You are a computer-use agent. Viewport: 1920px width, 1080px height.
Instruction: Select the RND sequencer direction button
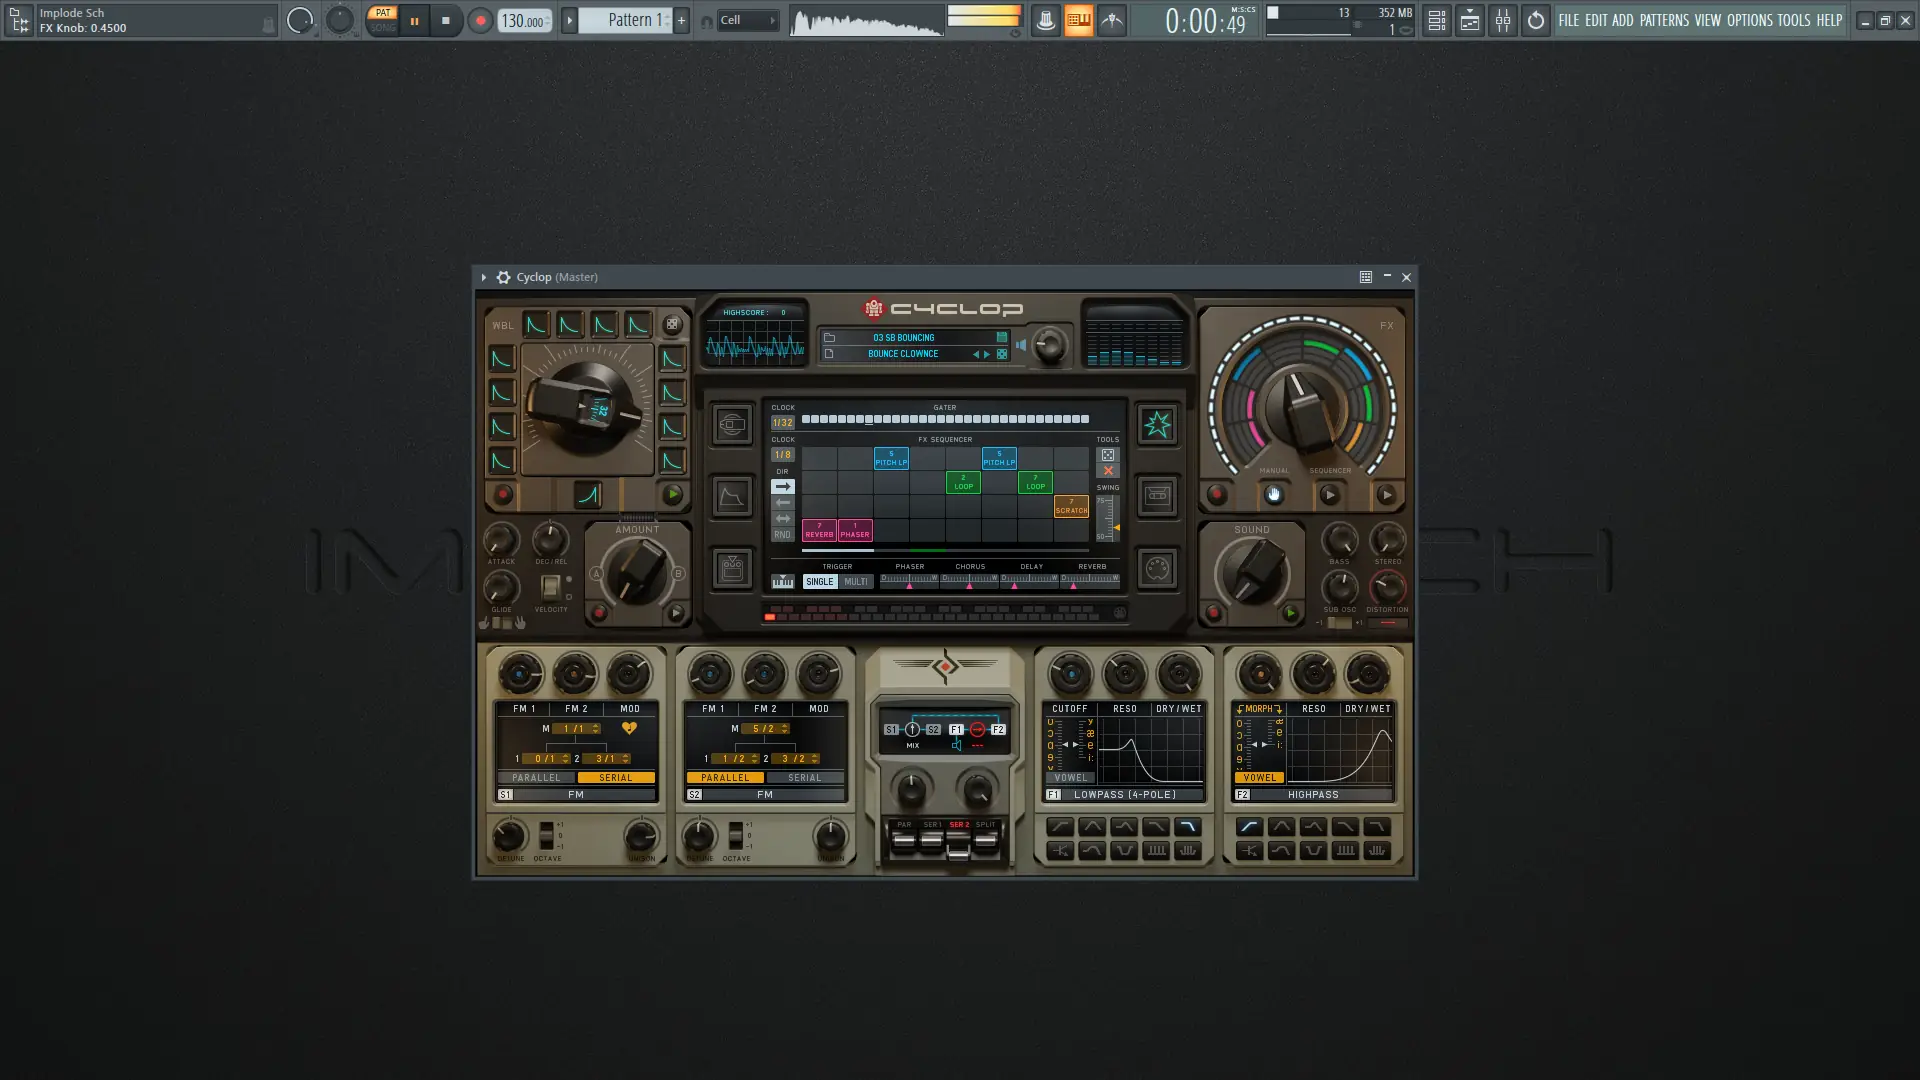tap(782, 535)
